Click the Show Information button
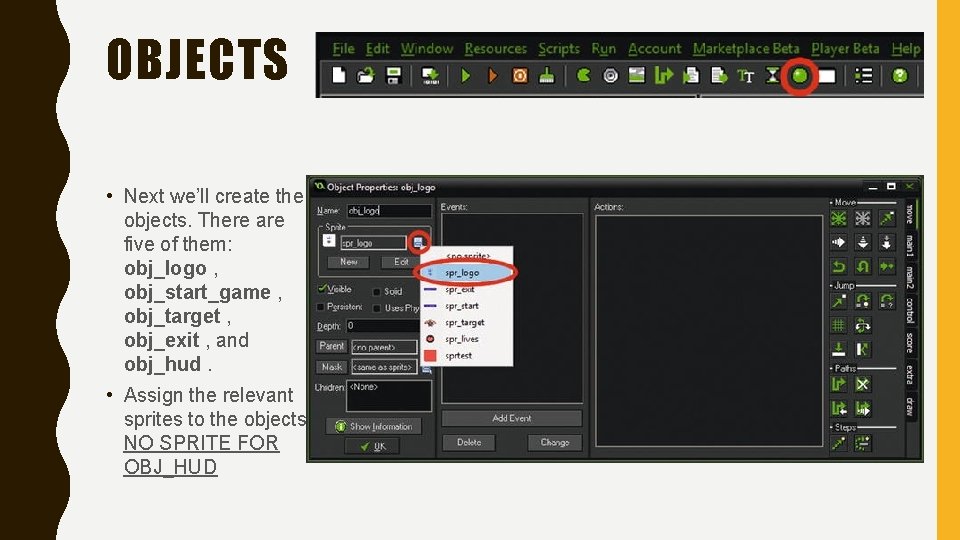Viewport: 960px width, 540px height. pyautogui.click(x=373, y=426)
